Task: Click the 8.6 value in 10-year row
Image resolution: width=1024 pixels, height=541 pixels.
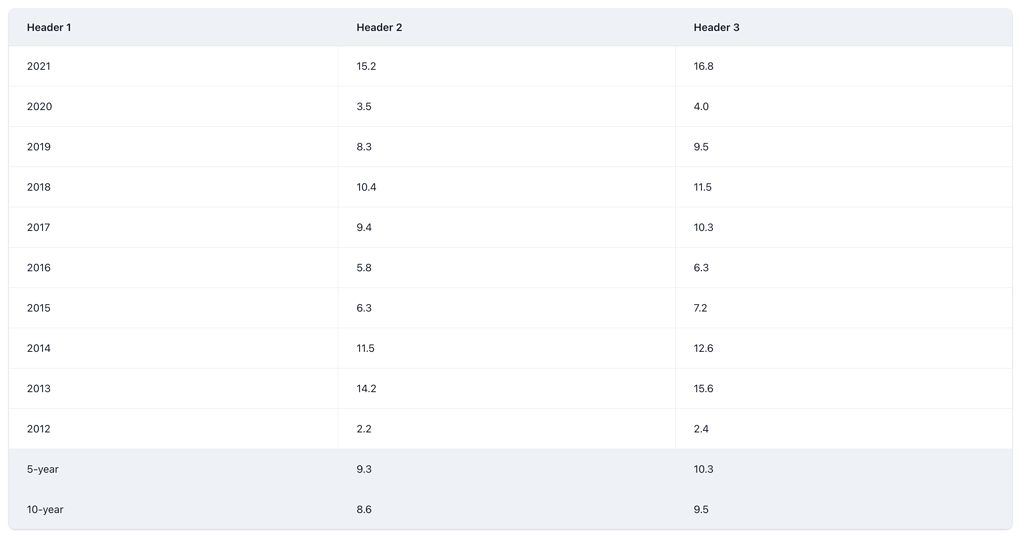Action: pyautogui.click(x=364, y=510)
